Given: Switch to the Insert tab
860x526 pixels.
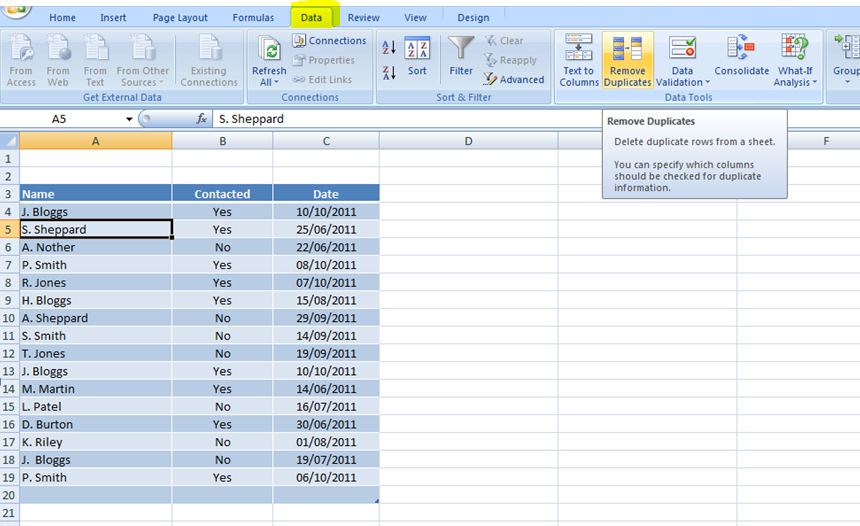Looking at the screenshot, I should tap(113, 18).
